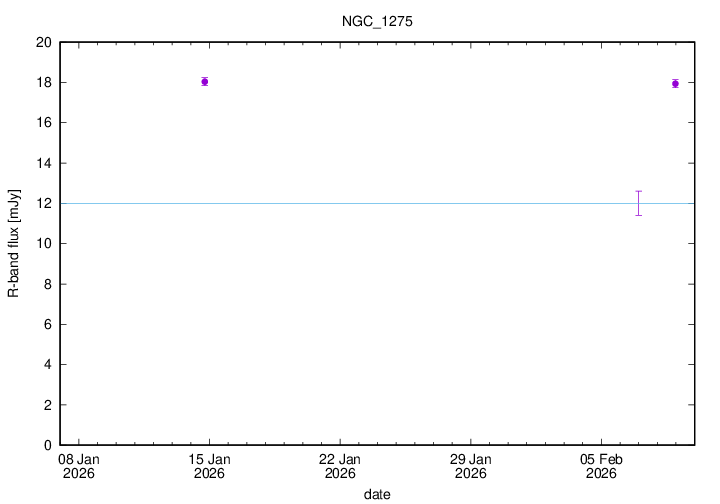Click the 'date' x-axis label
The height and width of the screenshot is (504, 720).
point(377,494)
